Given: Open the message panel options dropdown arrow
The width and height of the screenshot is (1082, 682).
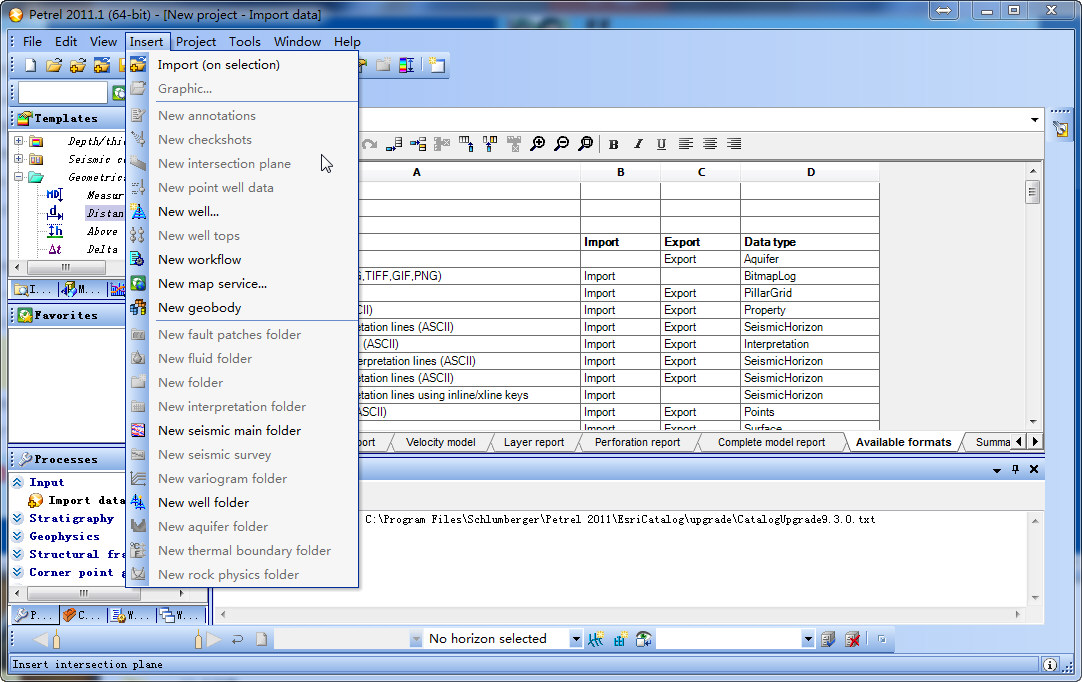Looking at the screenshot, I should pos(996,470).
